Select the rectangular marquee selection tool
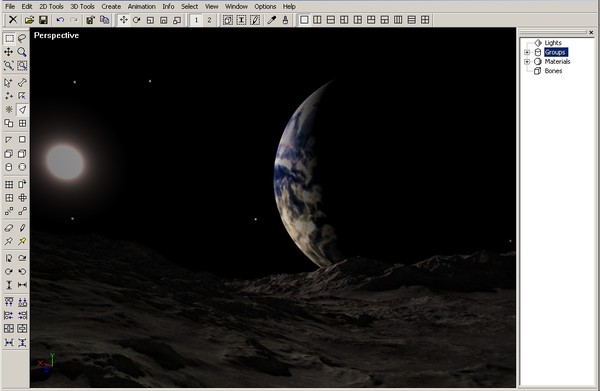Screen dimensions: 600x391 click(9, 38)
